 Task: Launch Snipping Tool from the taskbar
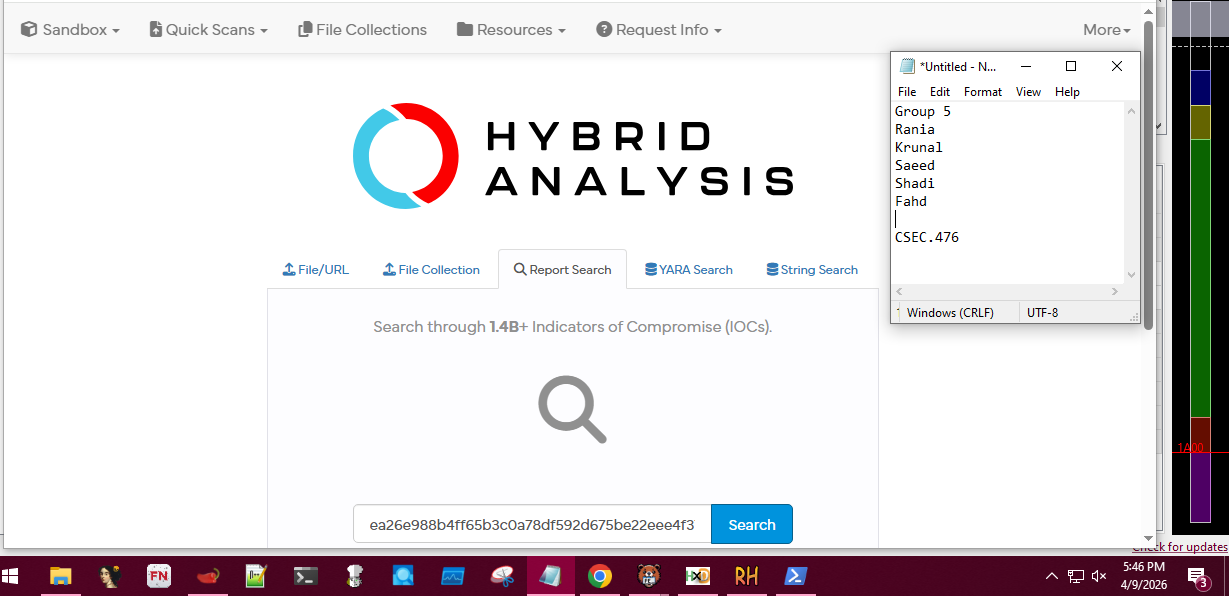[502, 576]
